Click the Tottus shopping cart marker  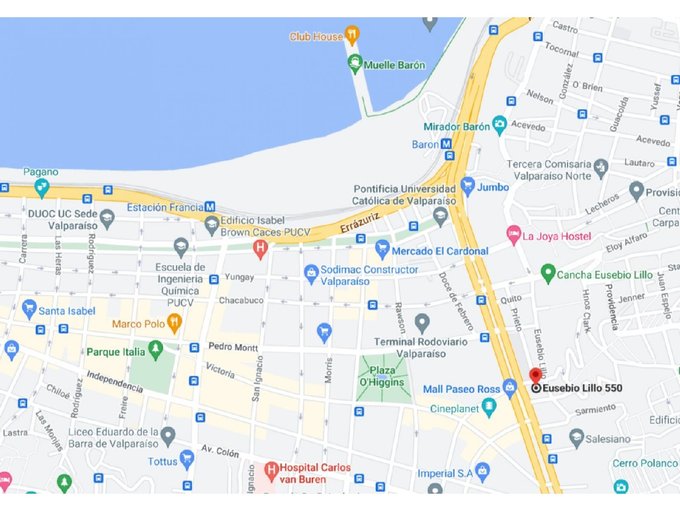[x=187, y=461]
